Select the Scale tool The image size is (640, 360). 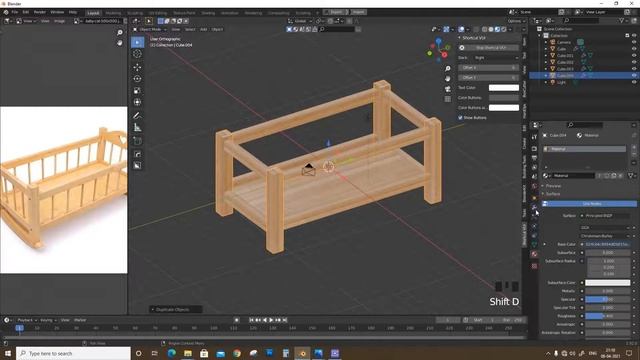click(138, 91)
